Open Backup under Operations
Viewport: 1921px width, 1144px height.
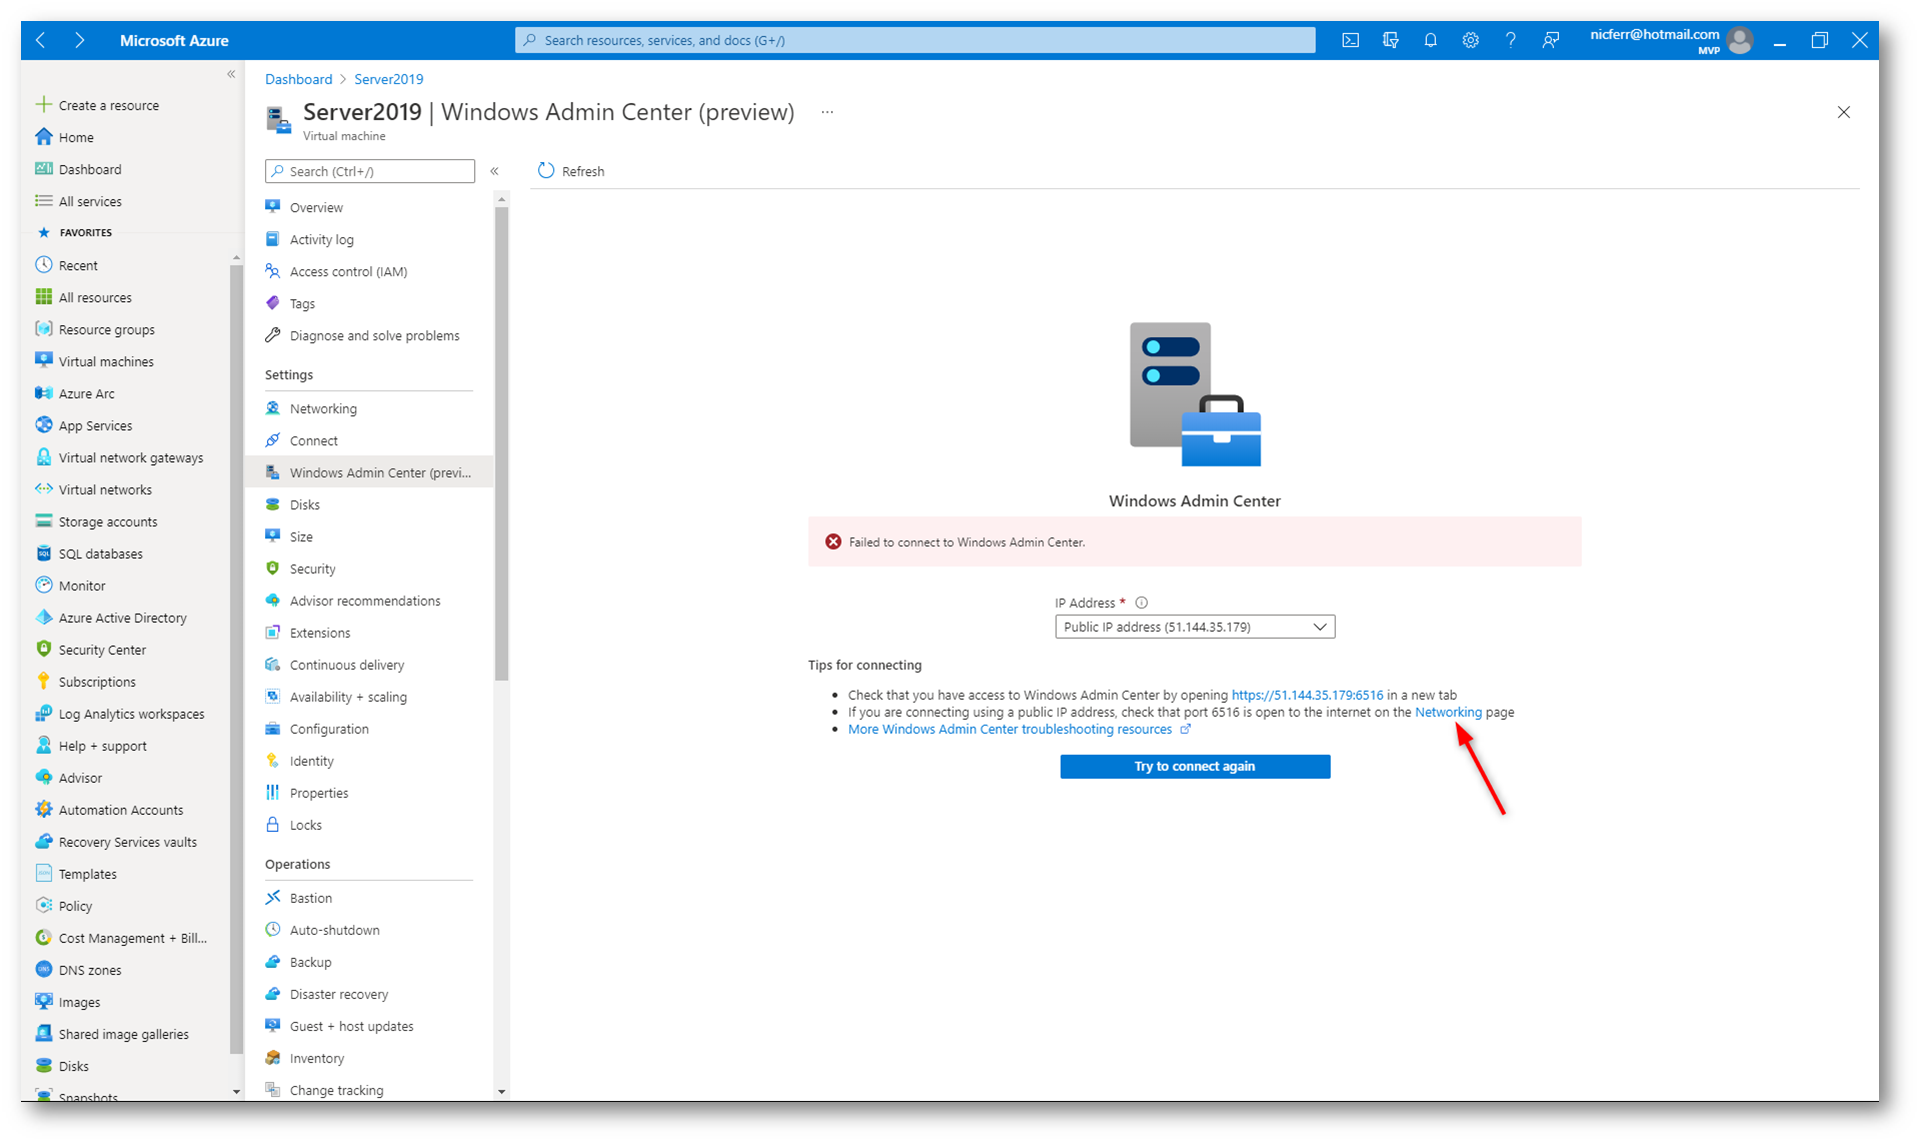298,961
